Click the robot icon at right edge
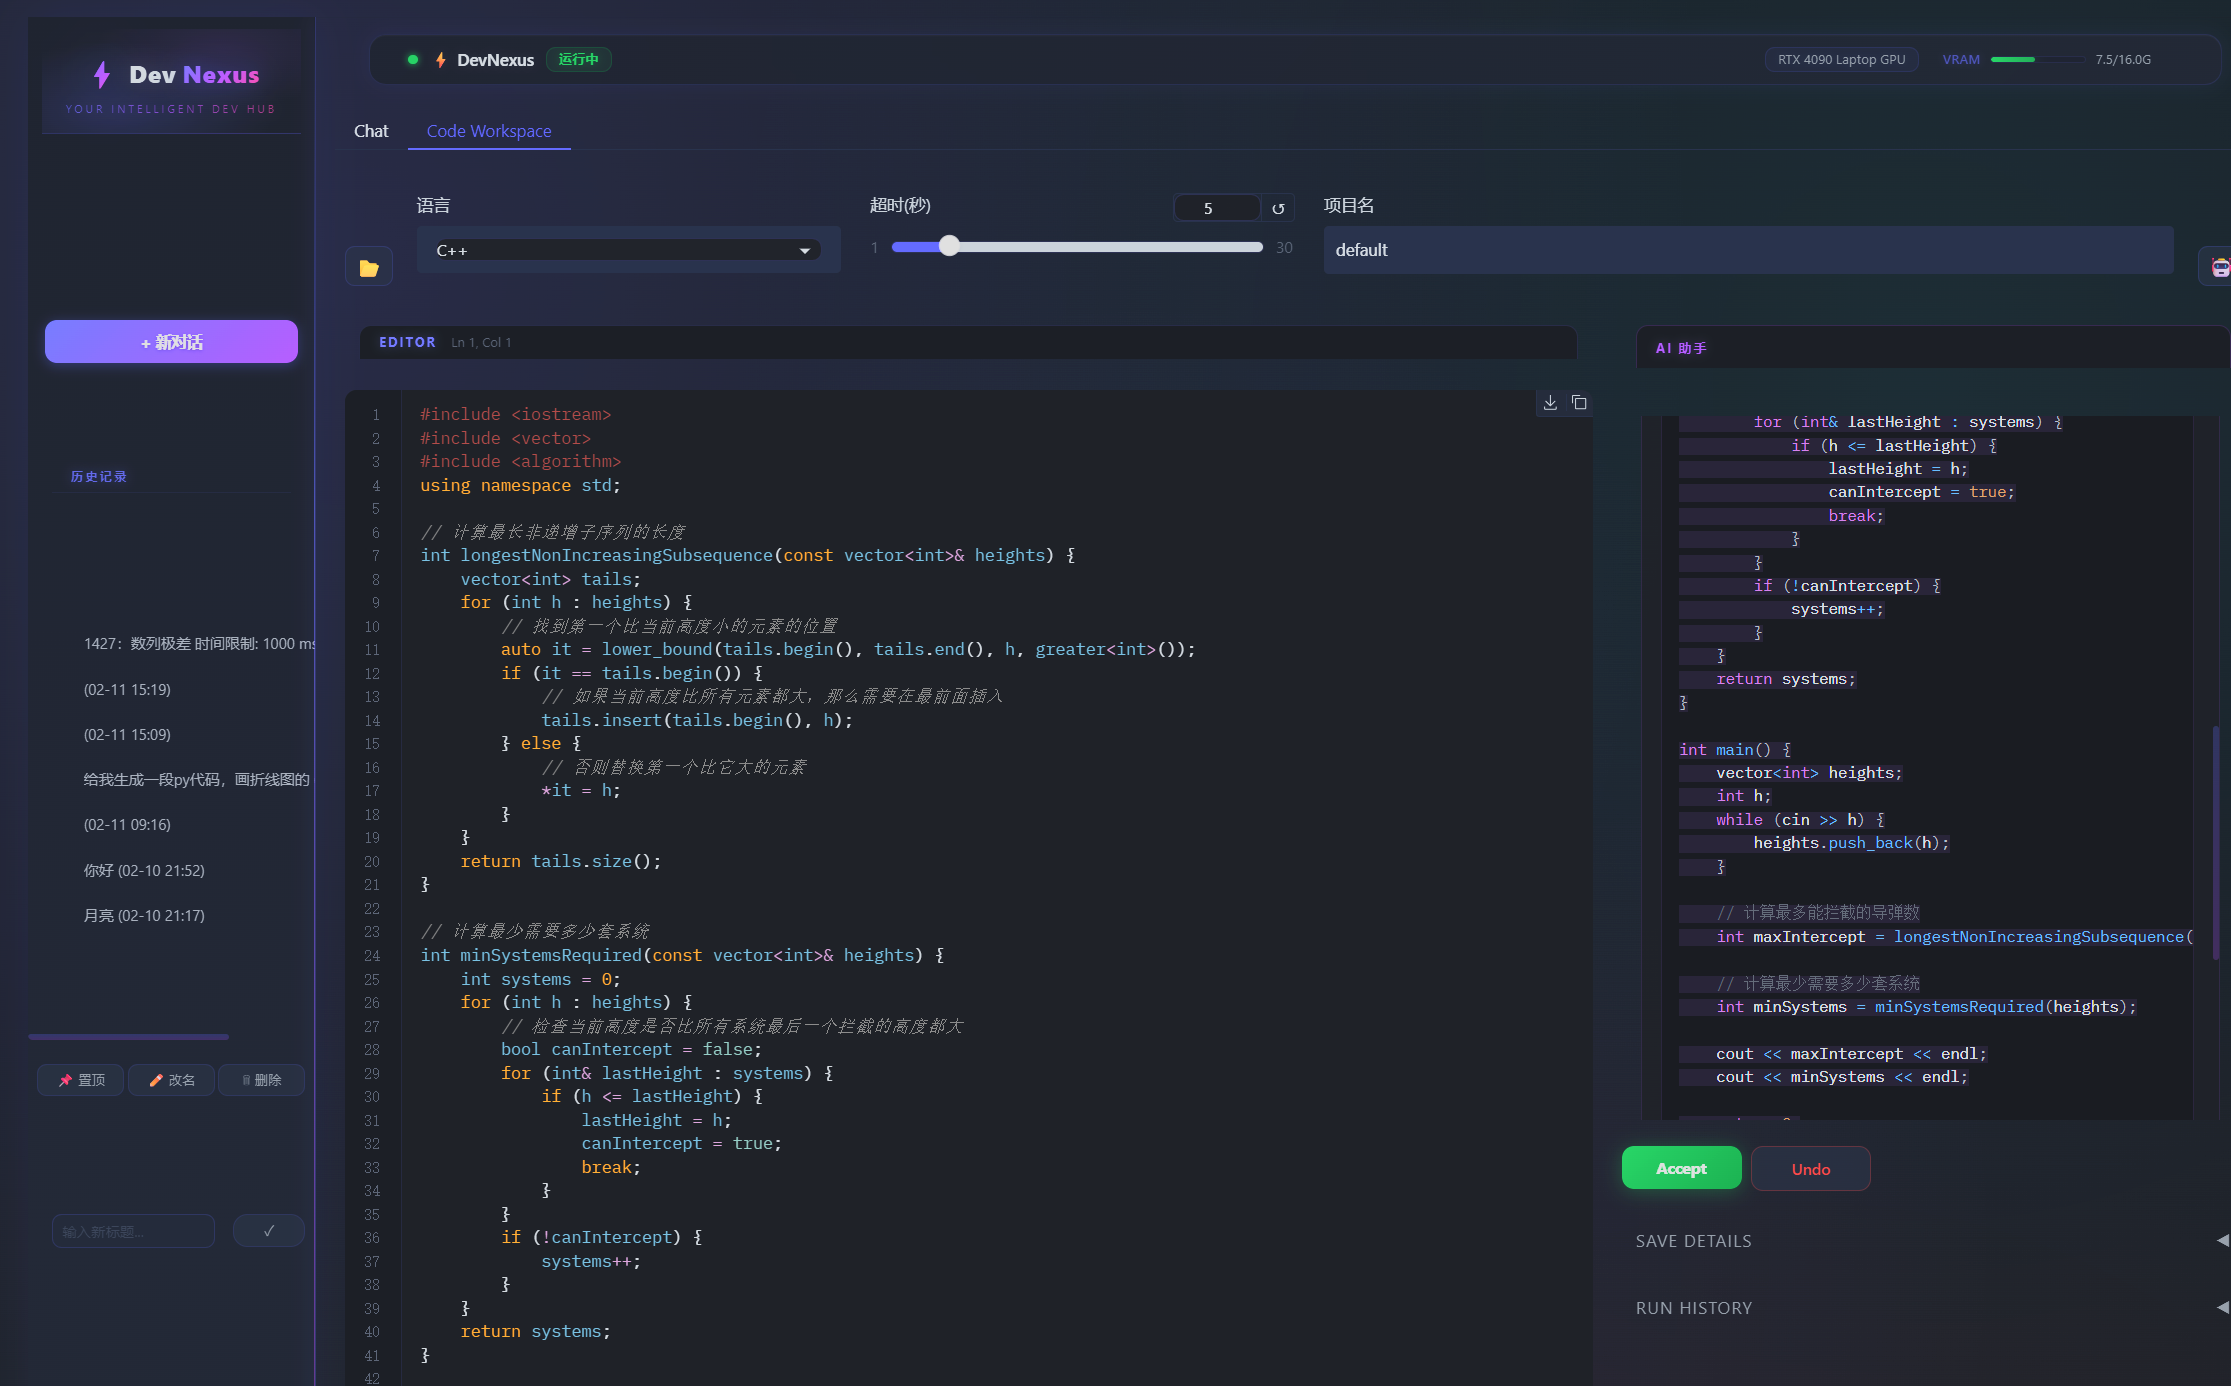 (x=2219, y=267)
